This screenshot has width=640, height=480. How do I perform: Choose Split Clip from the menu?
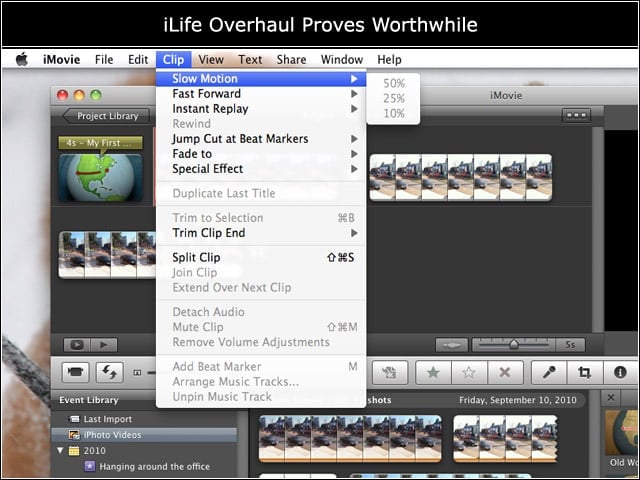tap(261, 258)
